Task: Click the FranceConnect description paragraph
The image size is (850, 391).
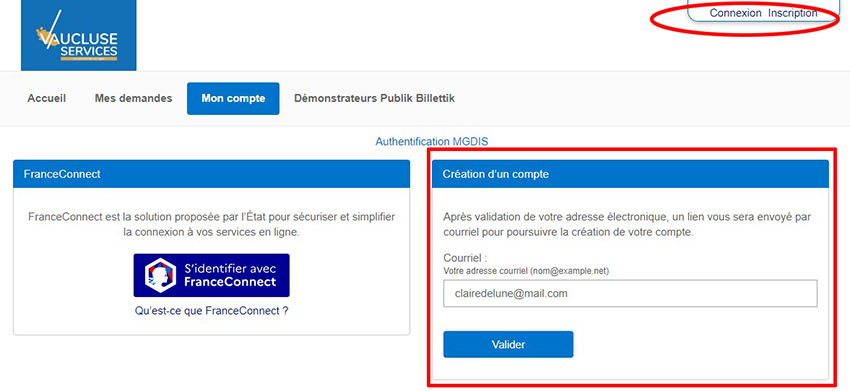Action: click(211, 225)
